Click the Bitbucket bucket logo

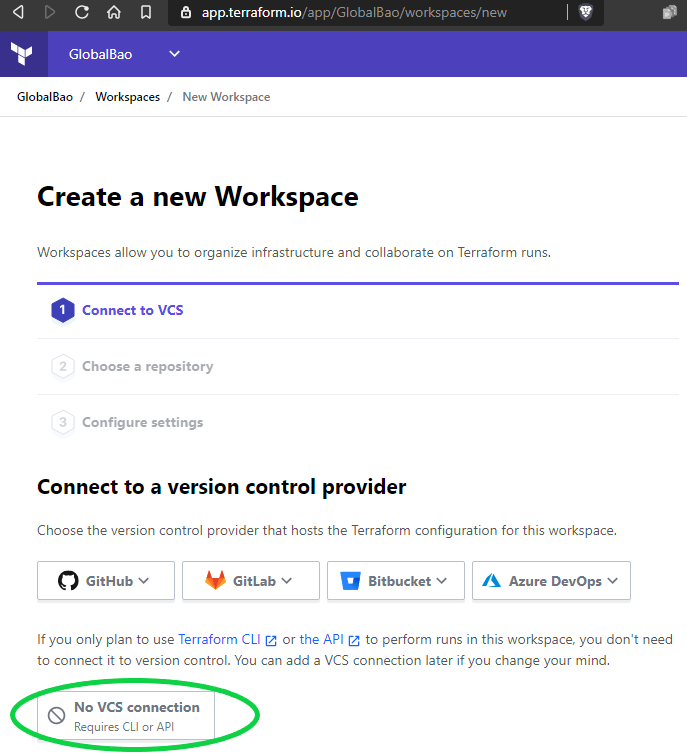pyautogui.click(x=350, y=581)
